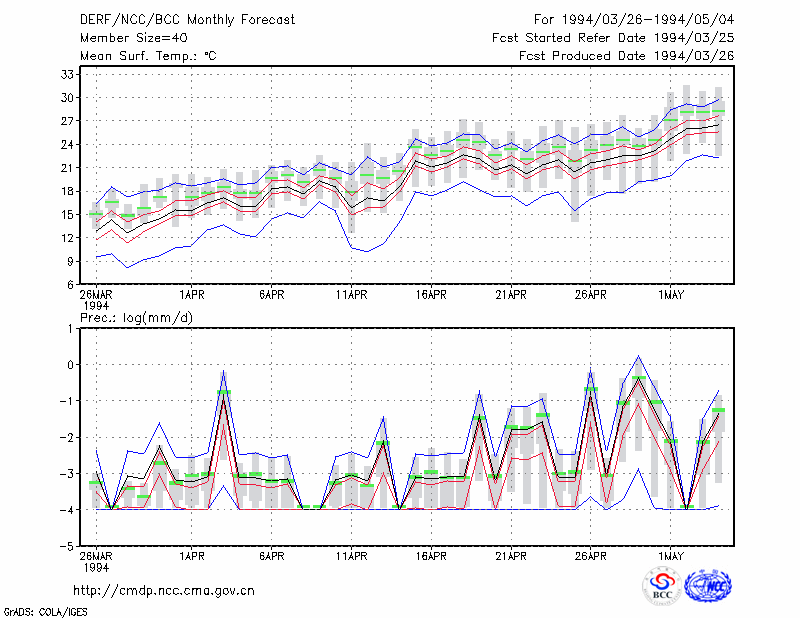This screenshot has width=800, height=618.
Task: Select the 1MAY label on precipitation axis
Action: pyautogui.click(x=670, y=556)
